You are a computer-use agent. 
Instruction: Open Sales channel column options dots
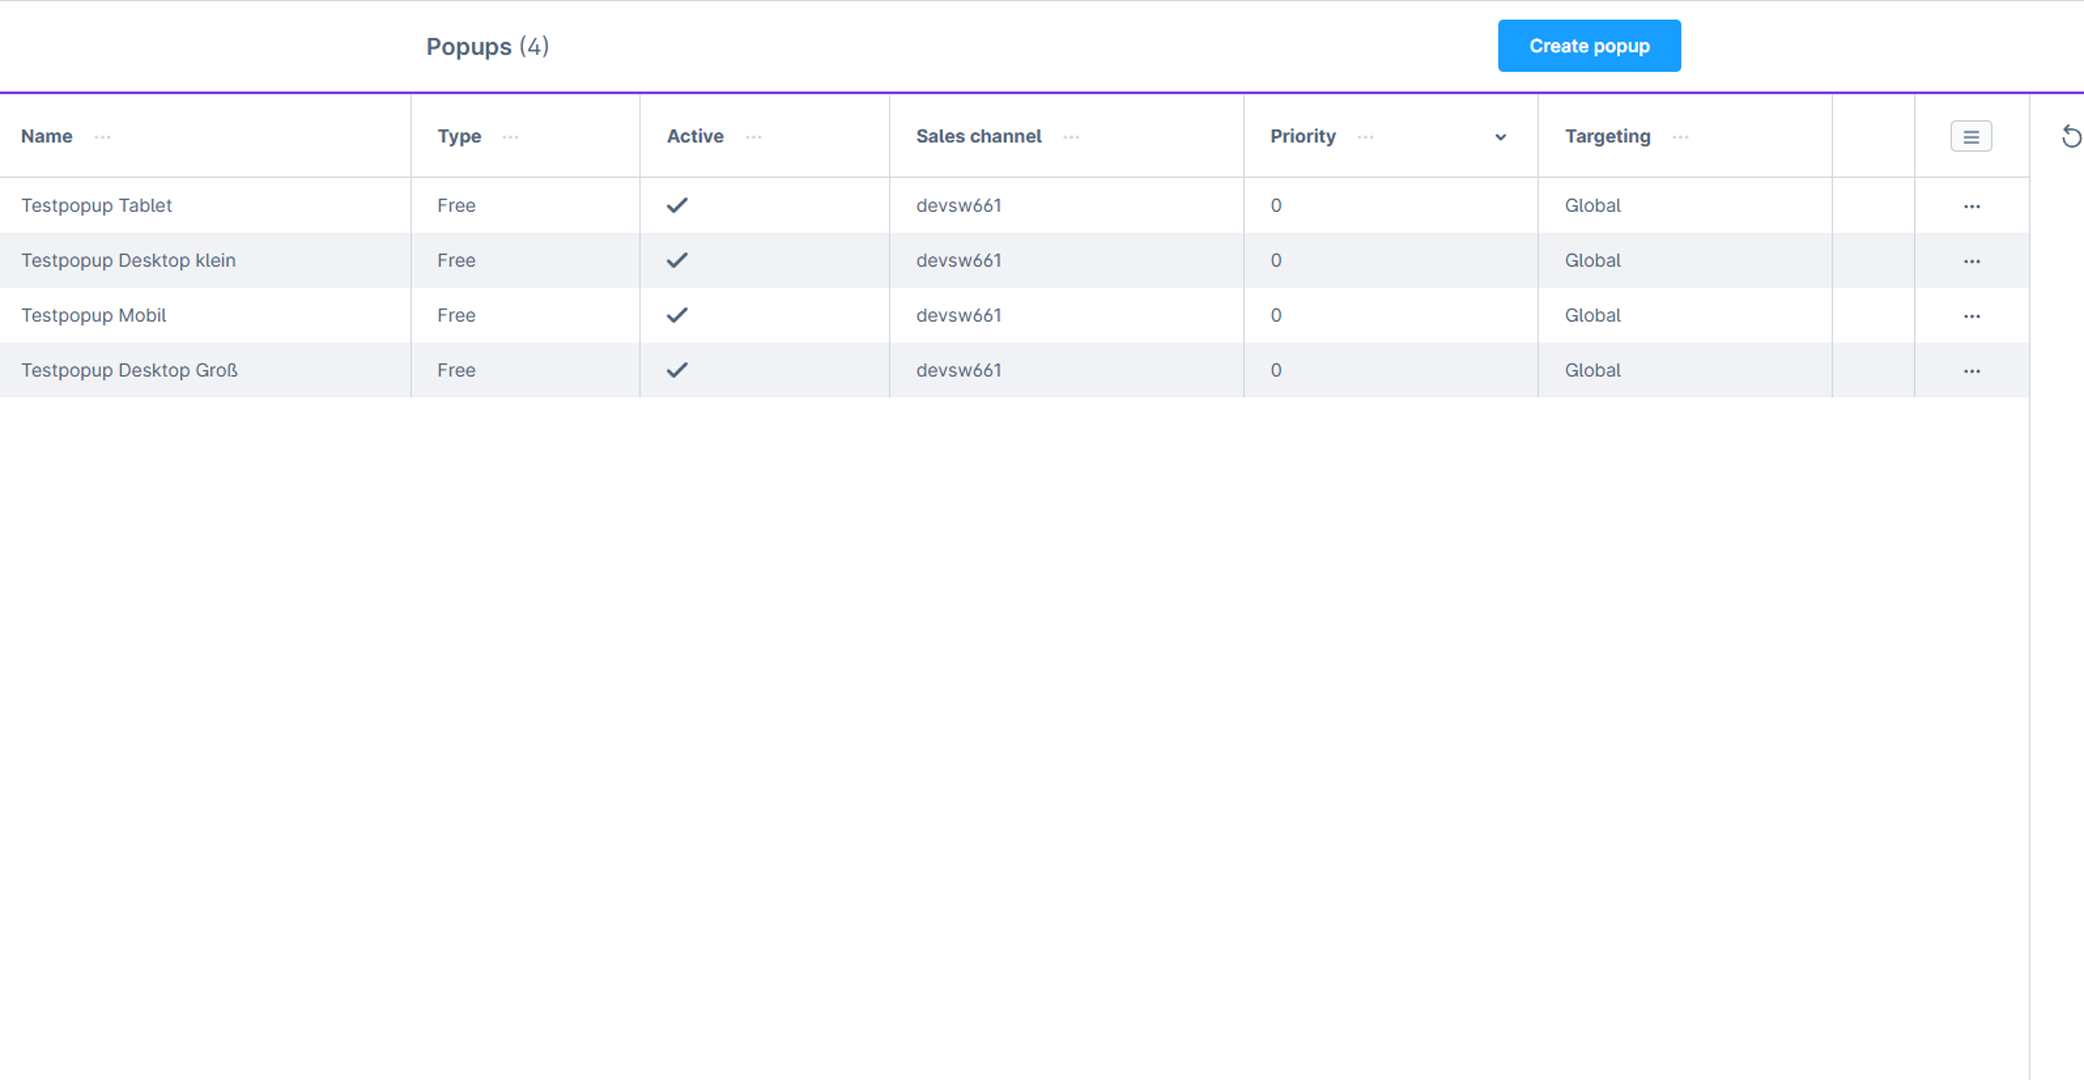tap(1072, 137)
